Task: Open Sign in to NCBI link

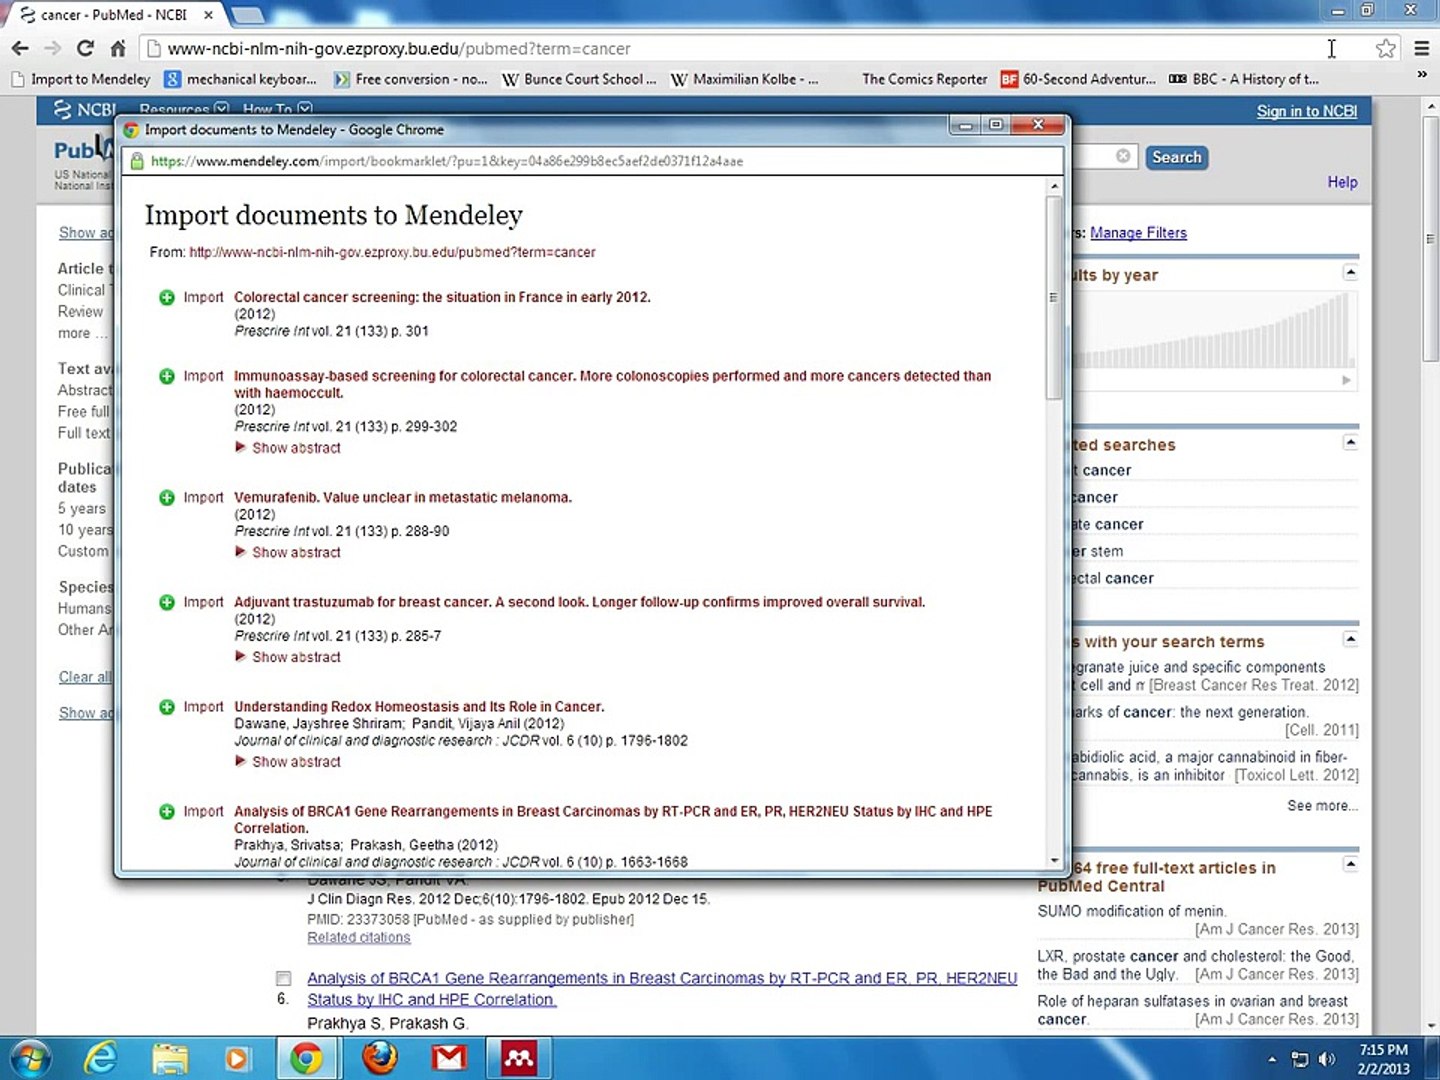Action: click(x=1307, y=111)
